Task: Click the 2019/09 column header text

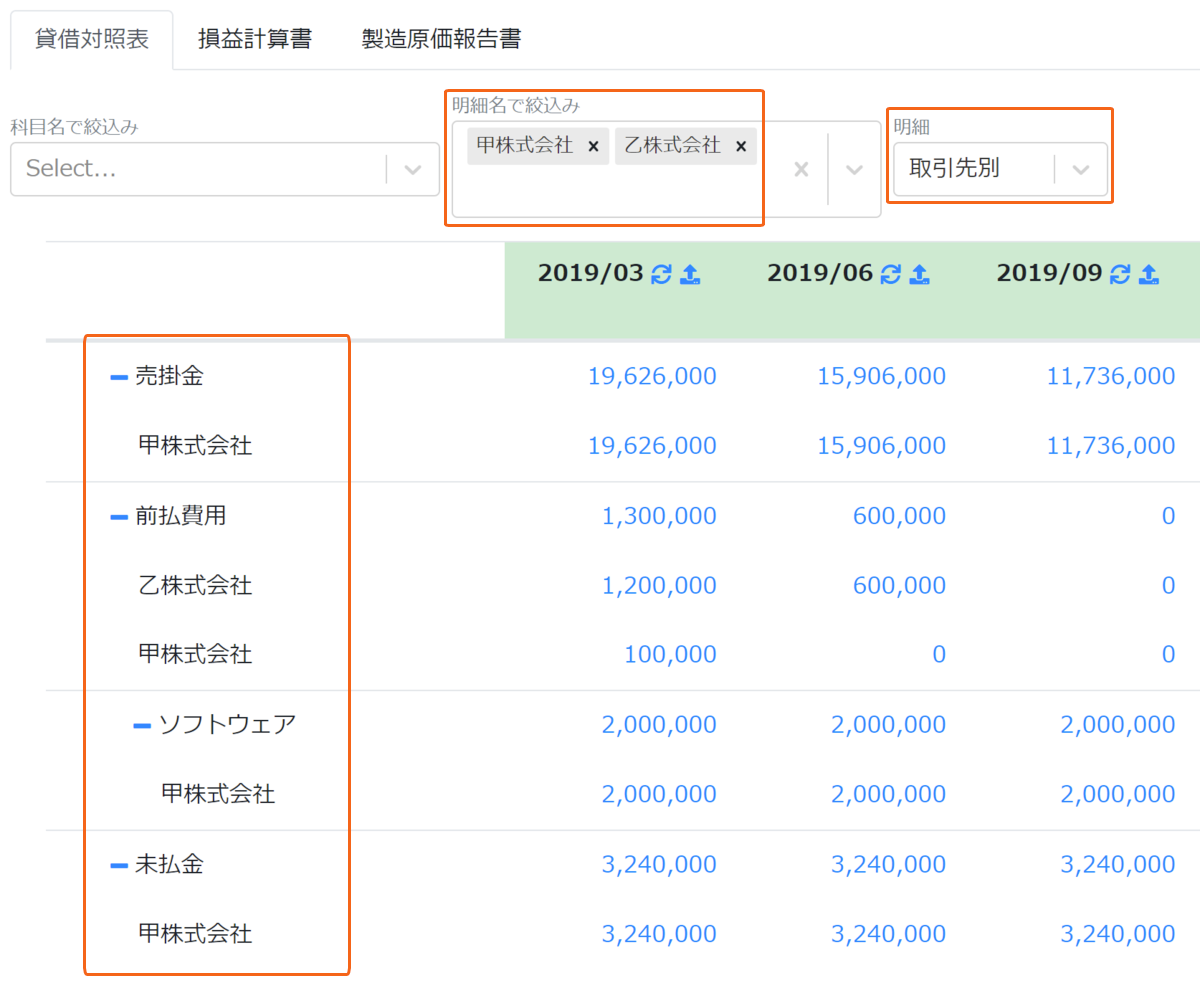Action: tap(1050, 274)
